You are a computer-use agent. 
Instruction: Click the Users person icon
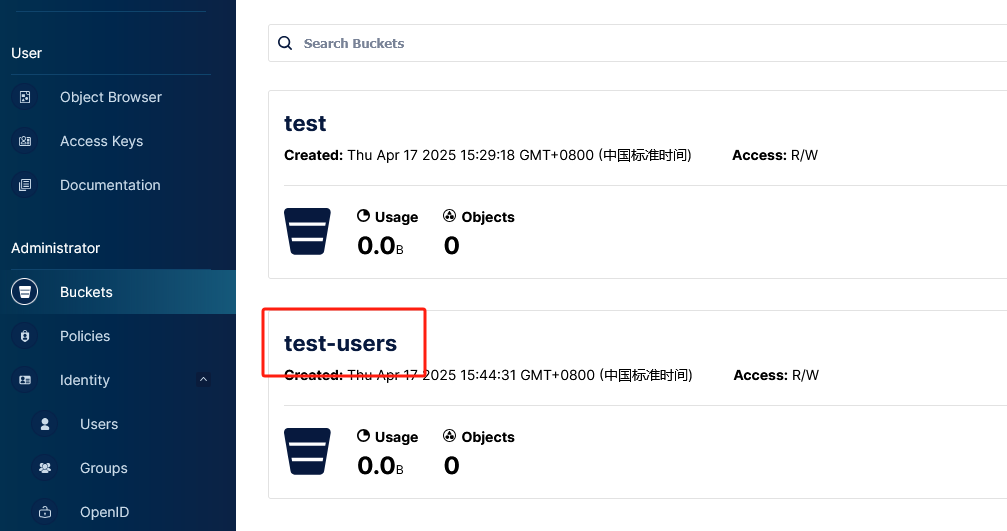click(x=45, y=424)
